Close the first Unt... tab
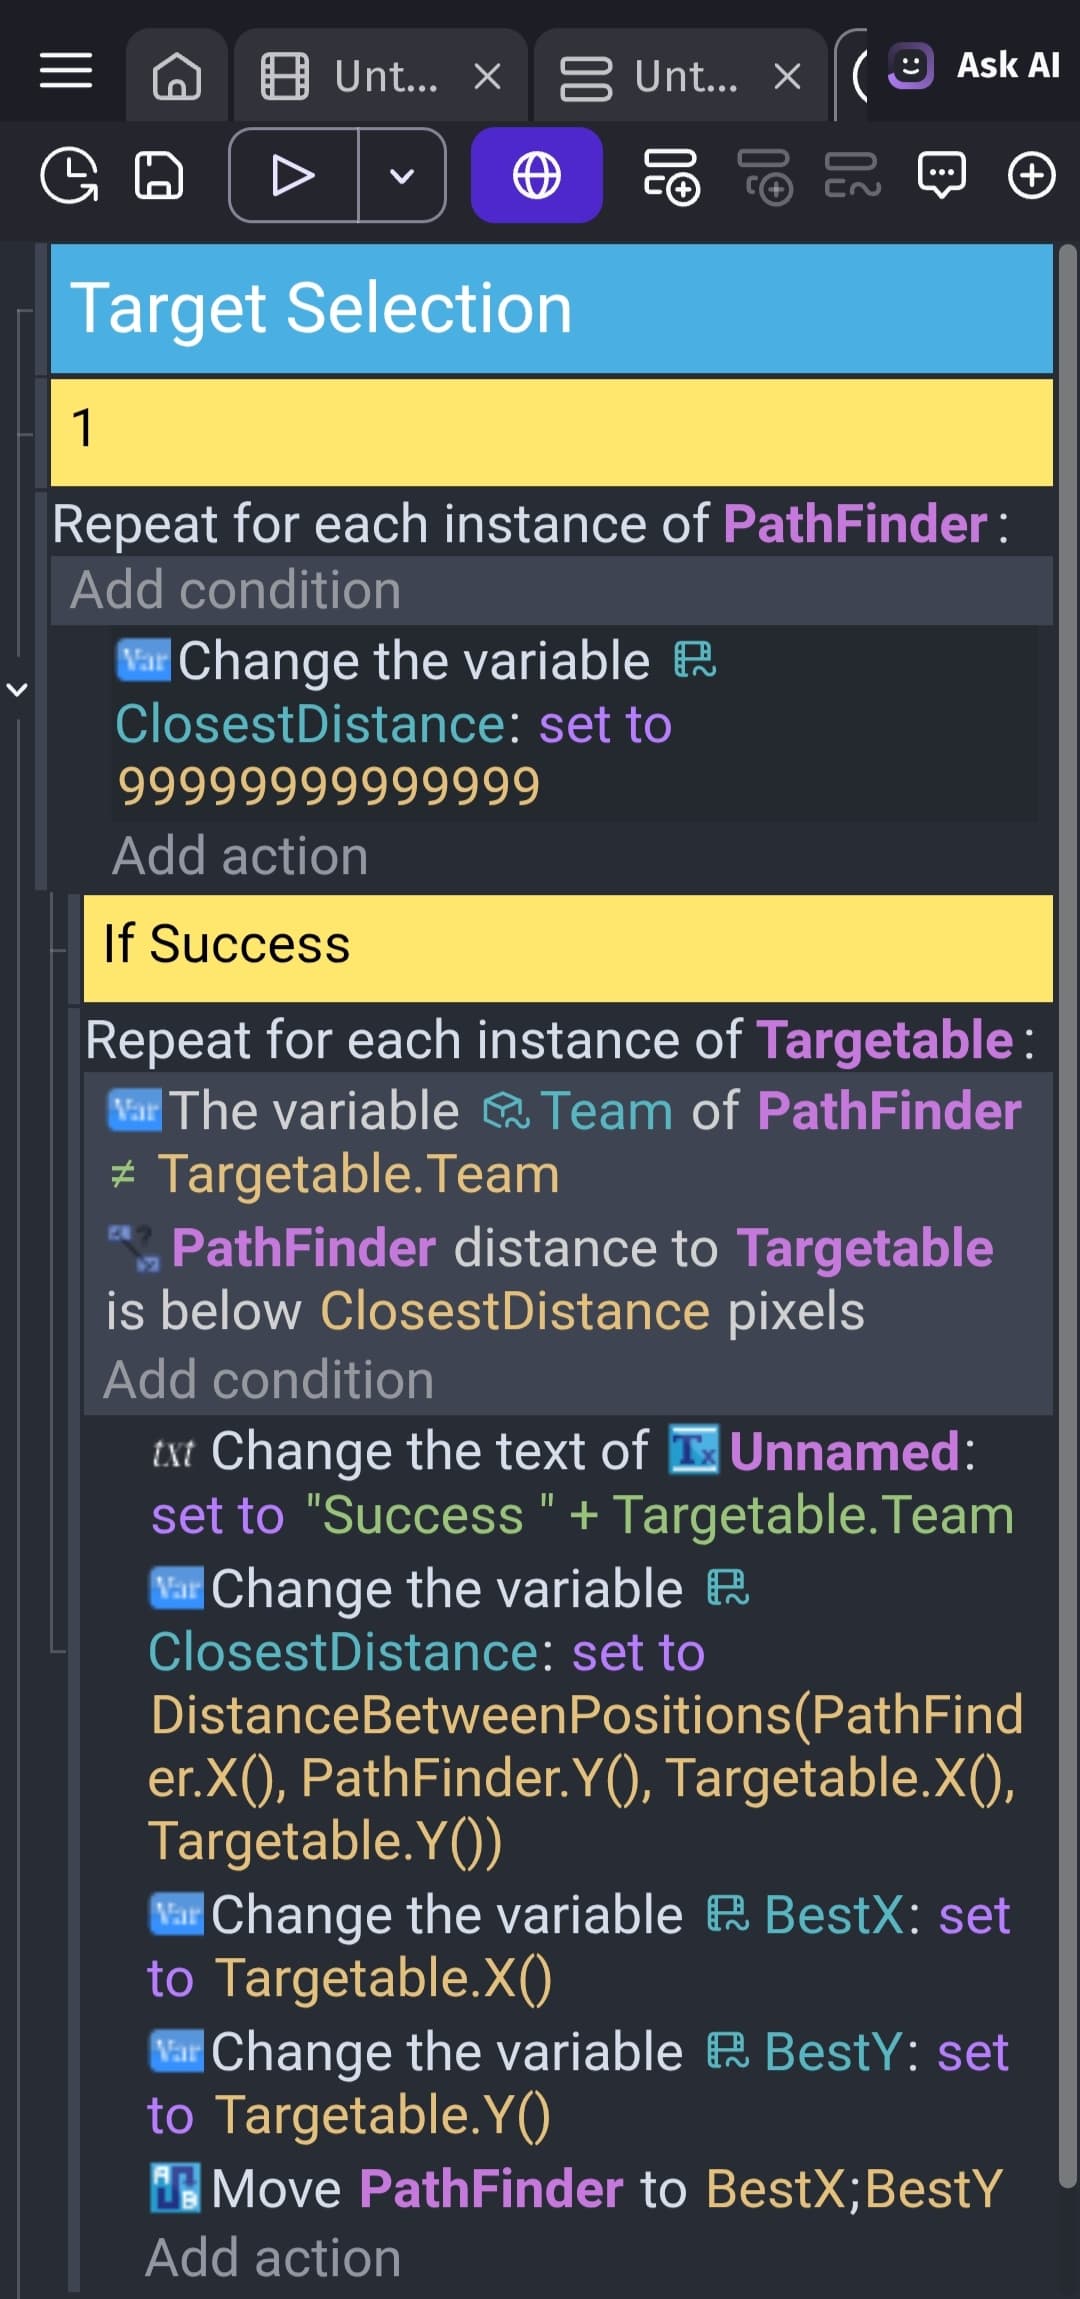The image size is (1080, 2299). (487, 76)
